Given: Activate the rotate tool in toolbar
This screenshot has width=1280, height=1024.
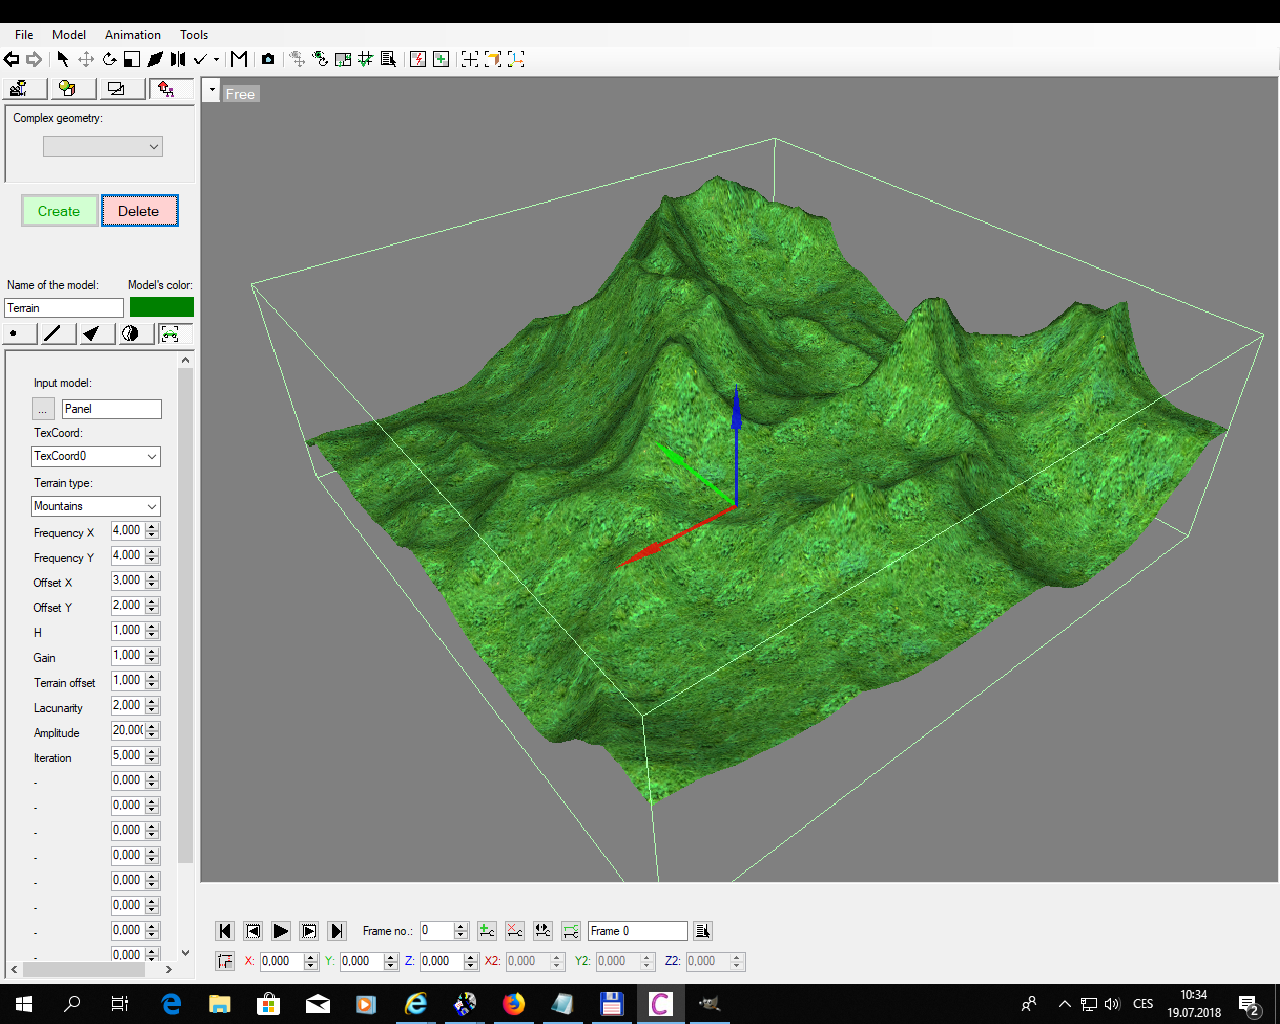Looking at the screenshot, I should 109,59.
